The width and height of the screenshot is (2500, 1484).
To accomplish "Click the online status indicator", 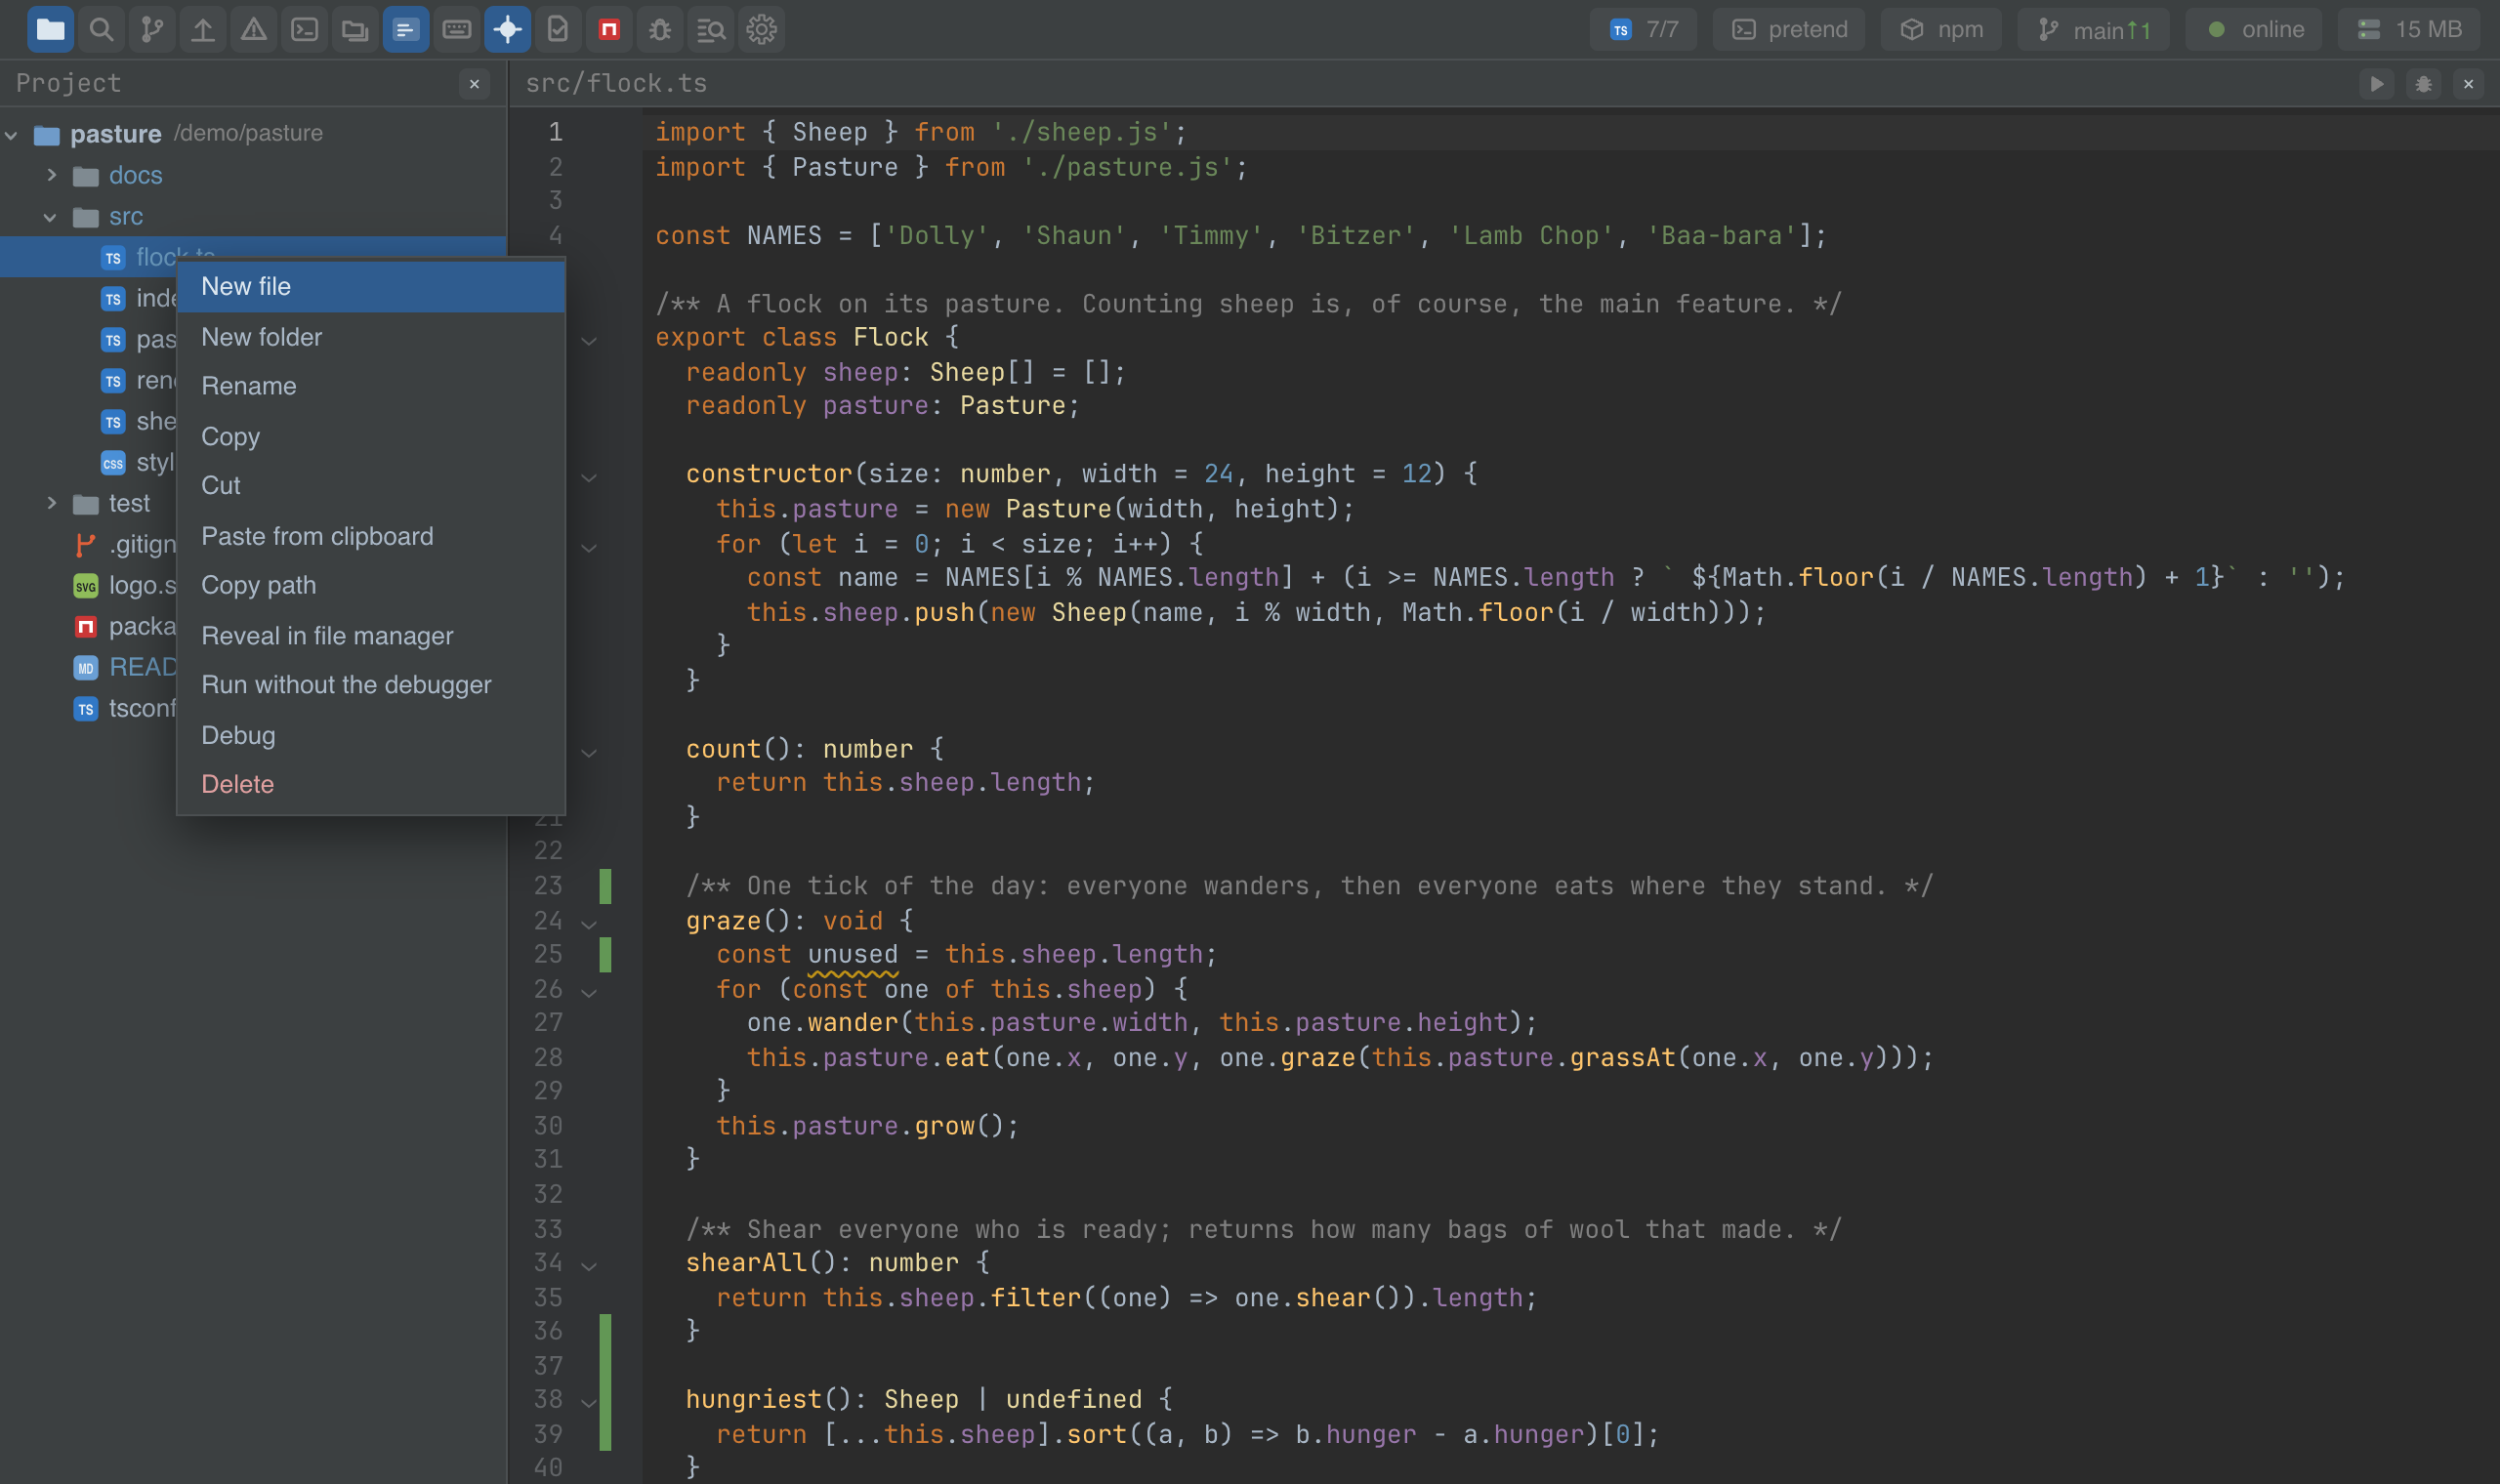I will [2254, 30].
